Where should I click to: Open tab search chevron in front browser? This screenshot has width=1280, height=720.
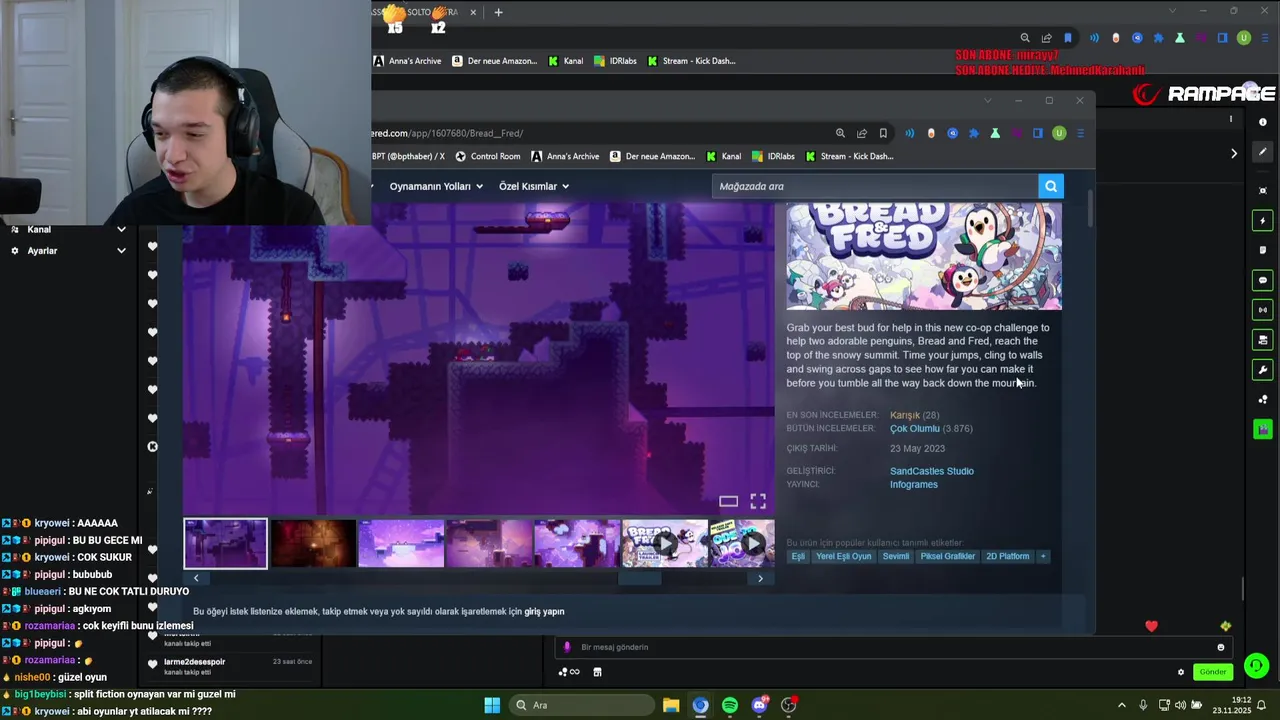click(x=988, y=100)
